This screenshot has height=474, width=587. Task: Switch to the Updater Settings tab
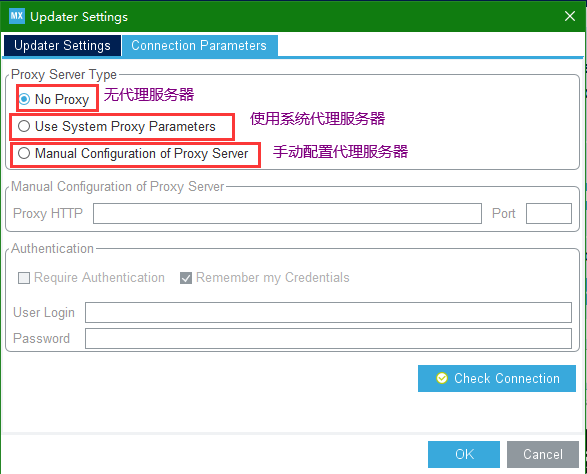pos(62,46)
